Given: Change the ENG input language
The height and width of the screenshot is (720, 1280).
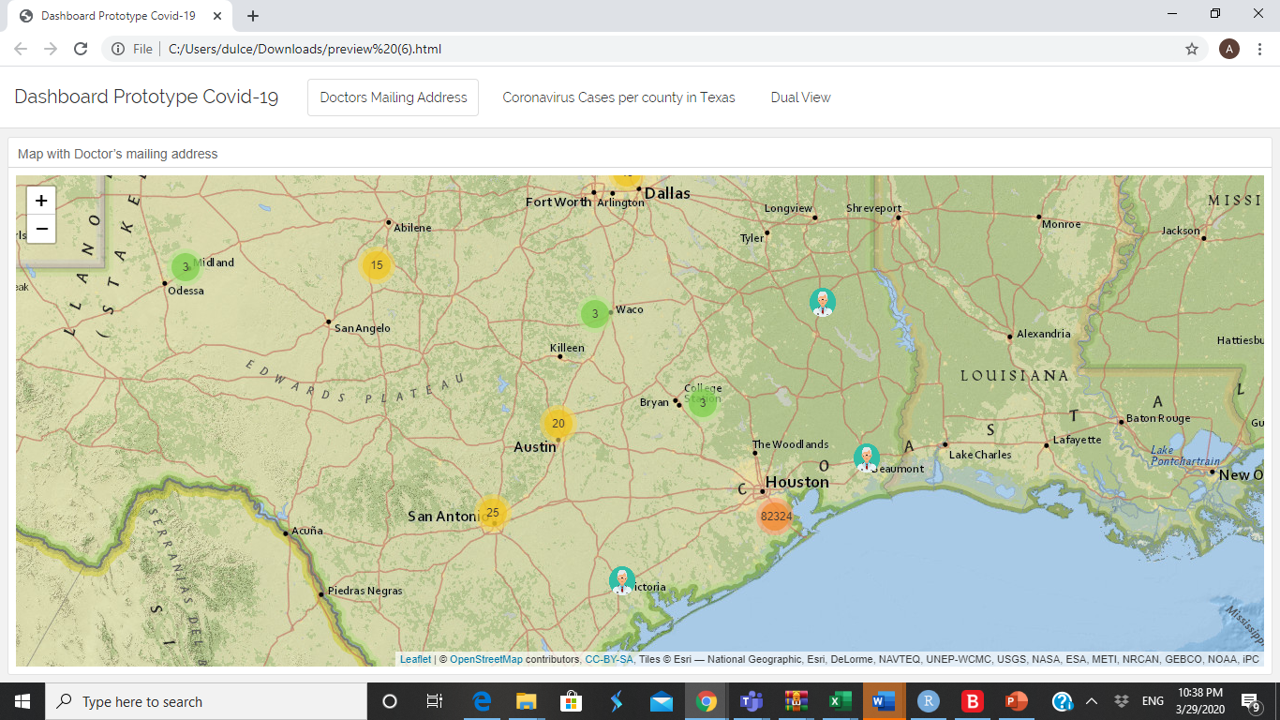Looking at the screenshot, I should [x=1153, y=702].
